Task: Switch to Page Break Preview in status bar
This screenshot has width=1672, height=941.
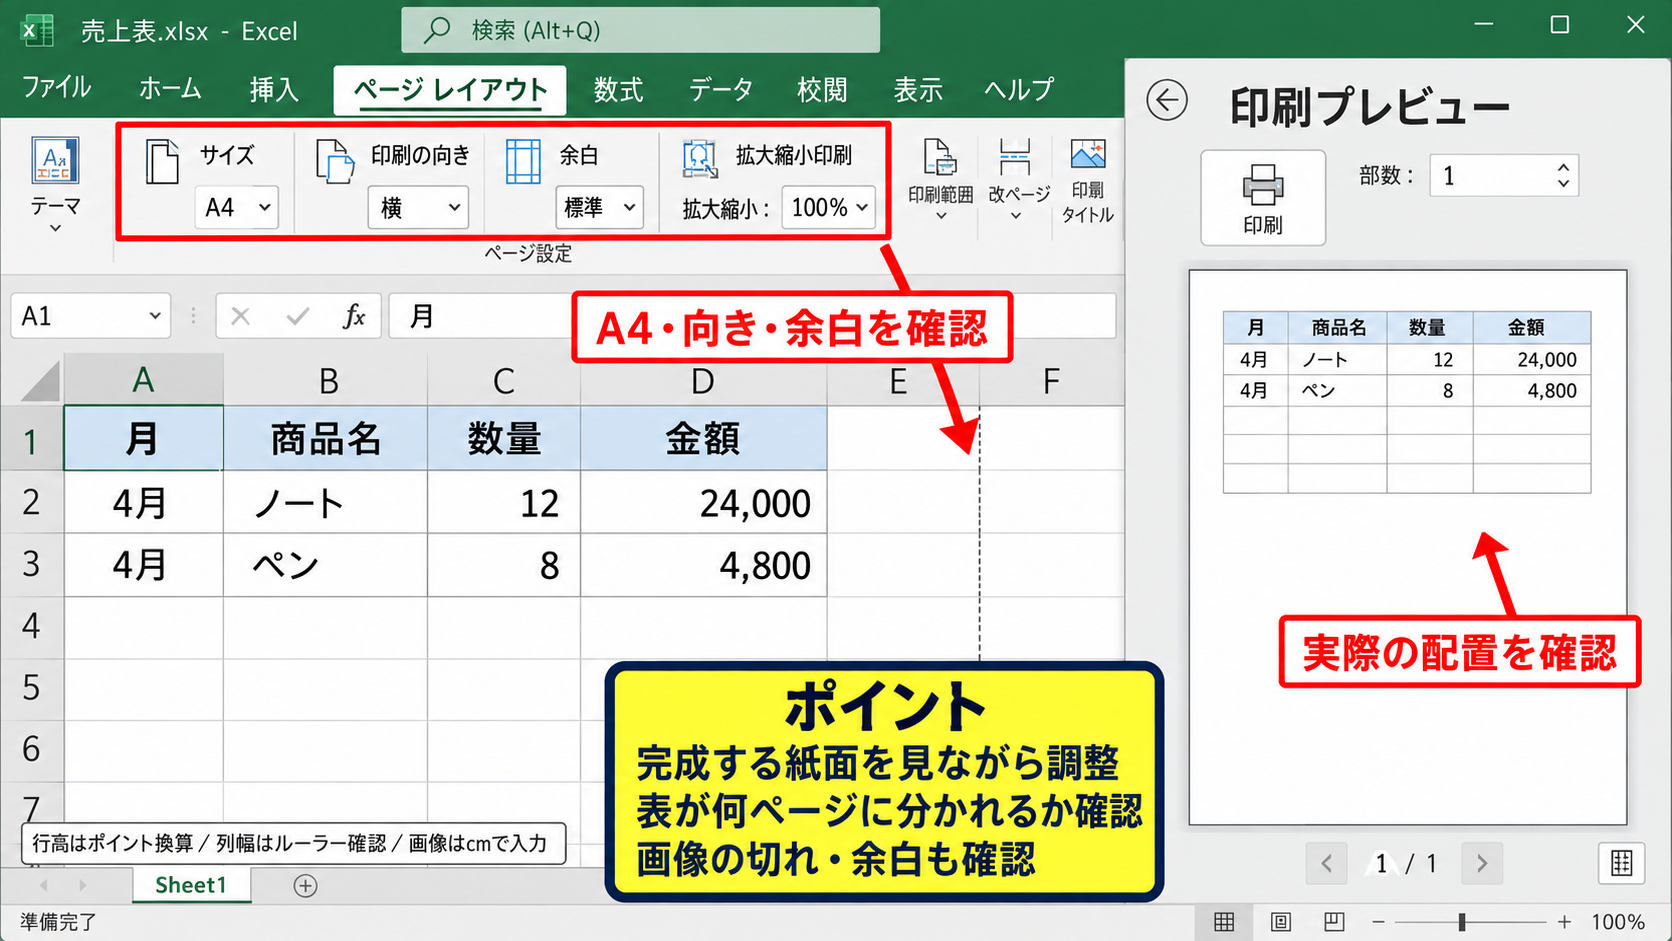Action: [x=1334, y=922]
